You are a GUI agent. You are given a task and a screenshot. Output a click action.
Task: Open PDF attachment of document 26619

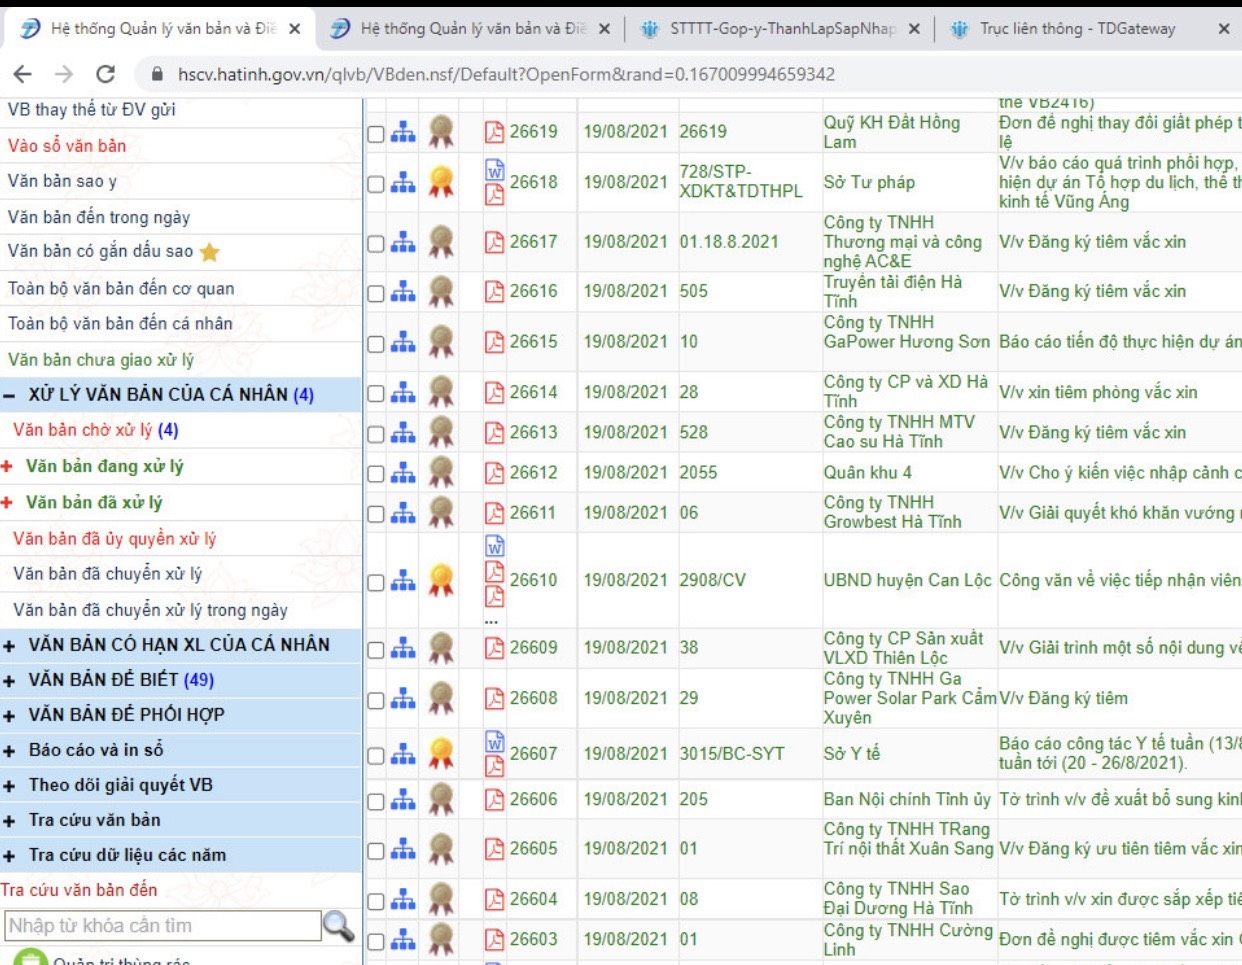pos(494,131)
